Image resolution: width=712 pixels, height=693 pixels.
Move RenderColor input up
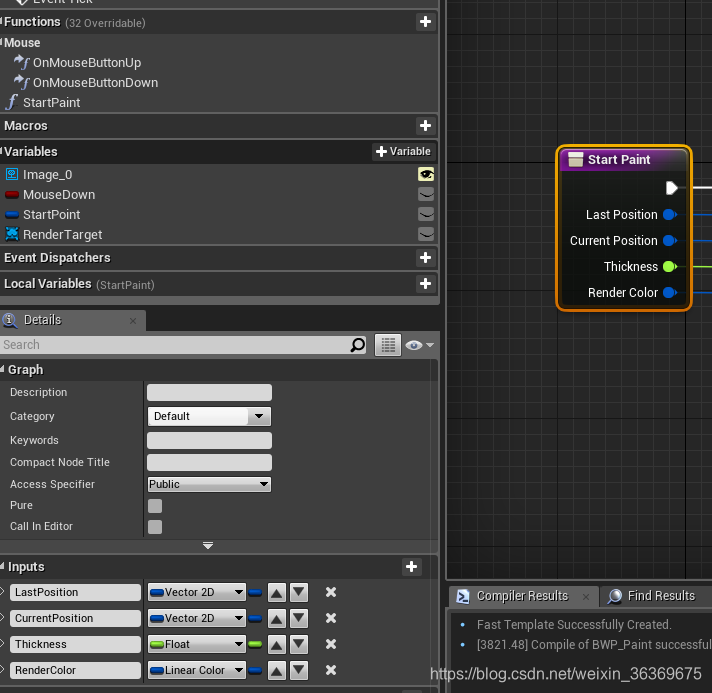coord(277,670)
